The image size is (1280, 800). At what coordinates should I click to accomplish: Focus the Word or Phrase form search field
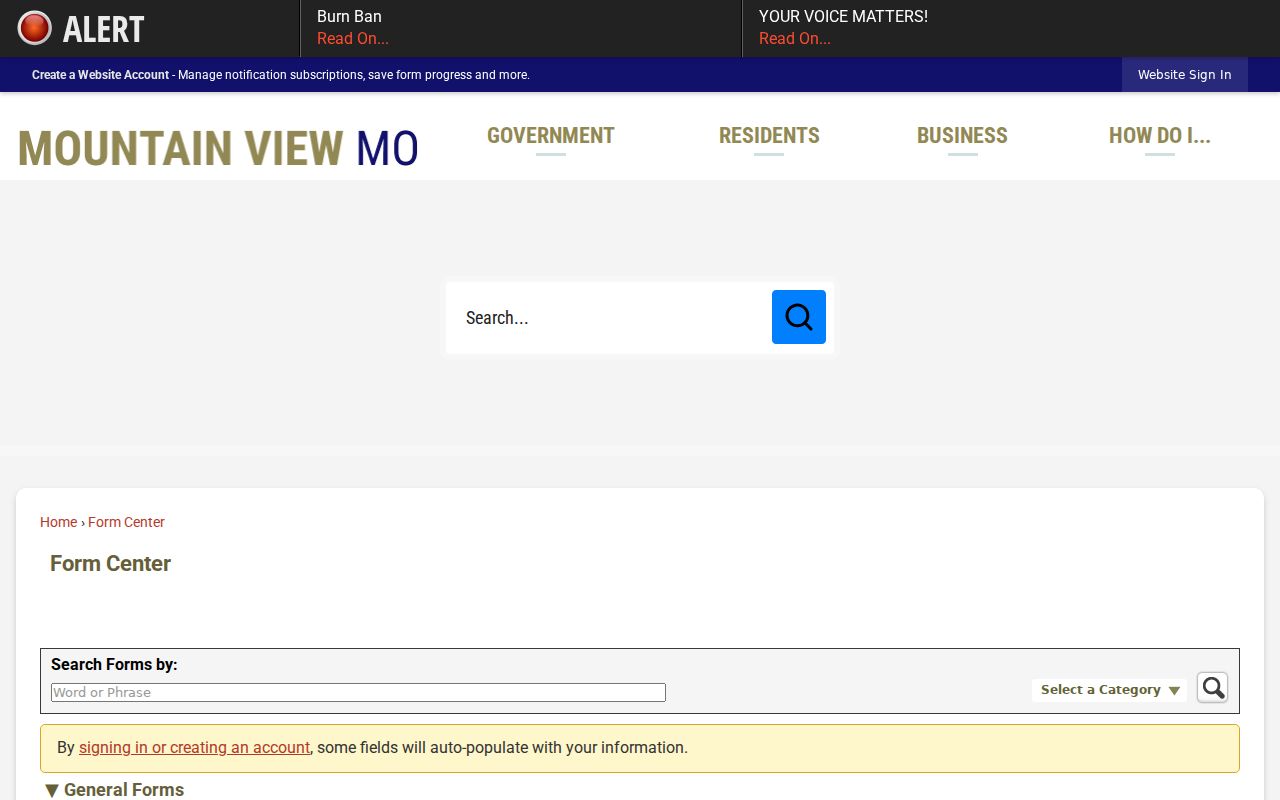(x=358, y=692)
